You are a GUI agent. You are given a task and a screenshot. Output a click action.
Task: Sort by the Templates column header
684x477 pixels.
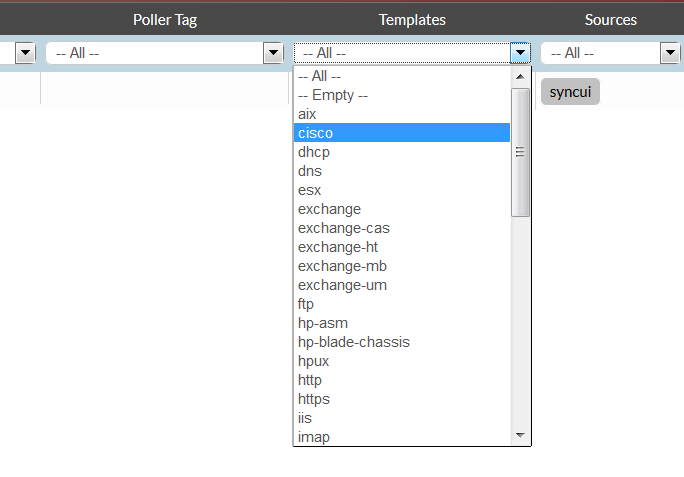[x=412, y=20]
